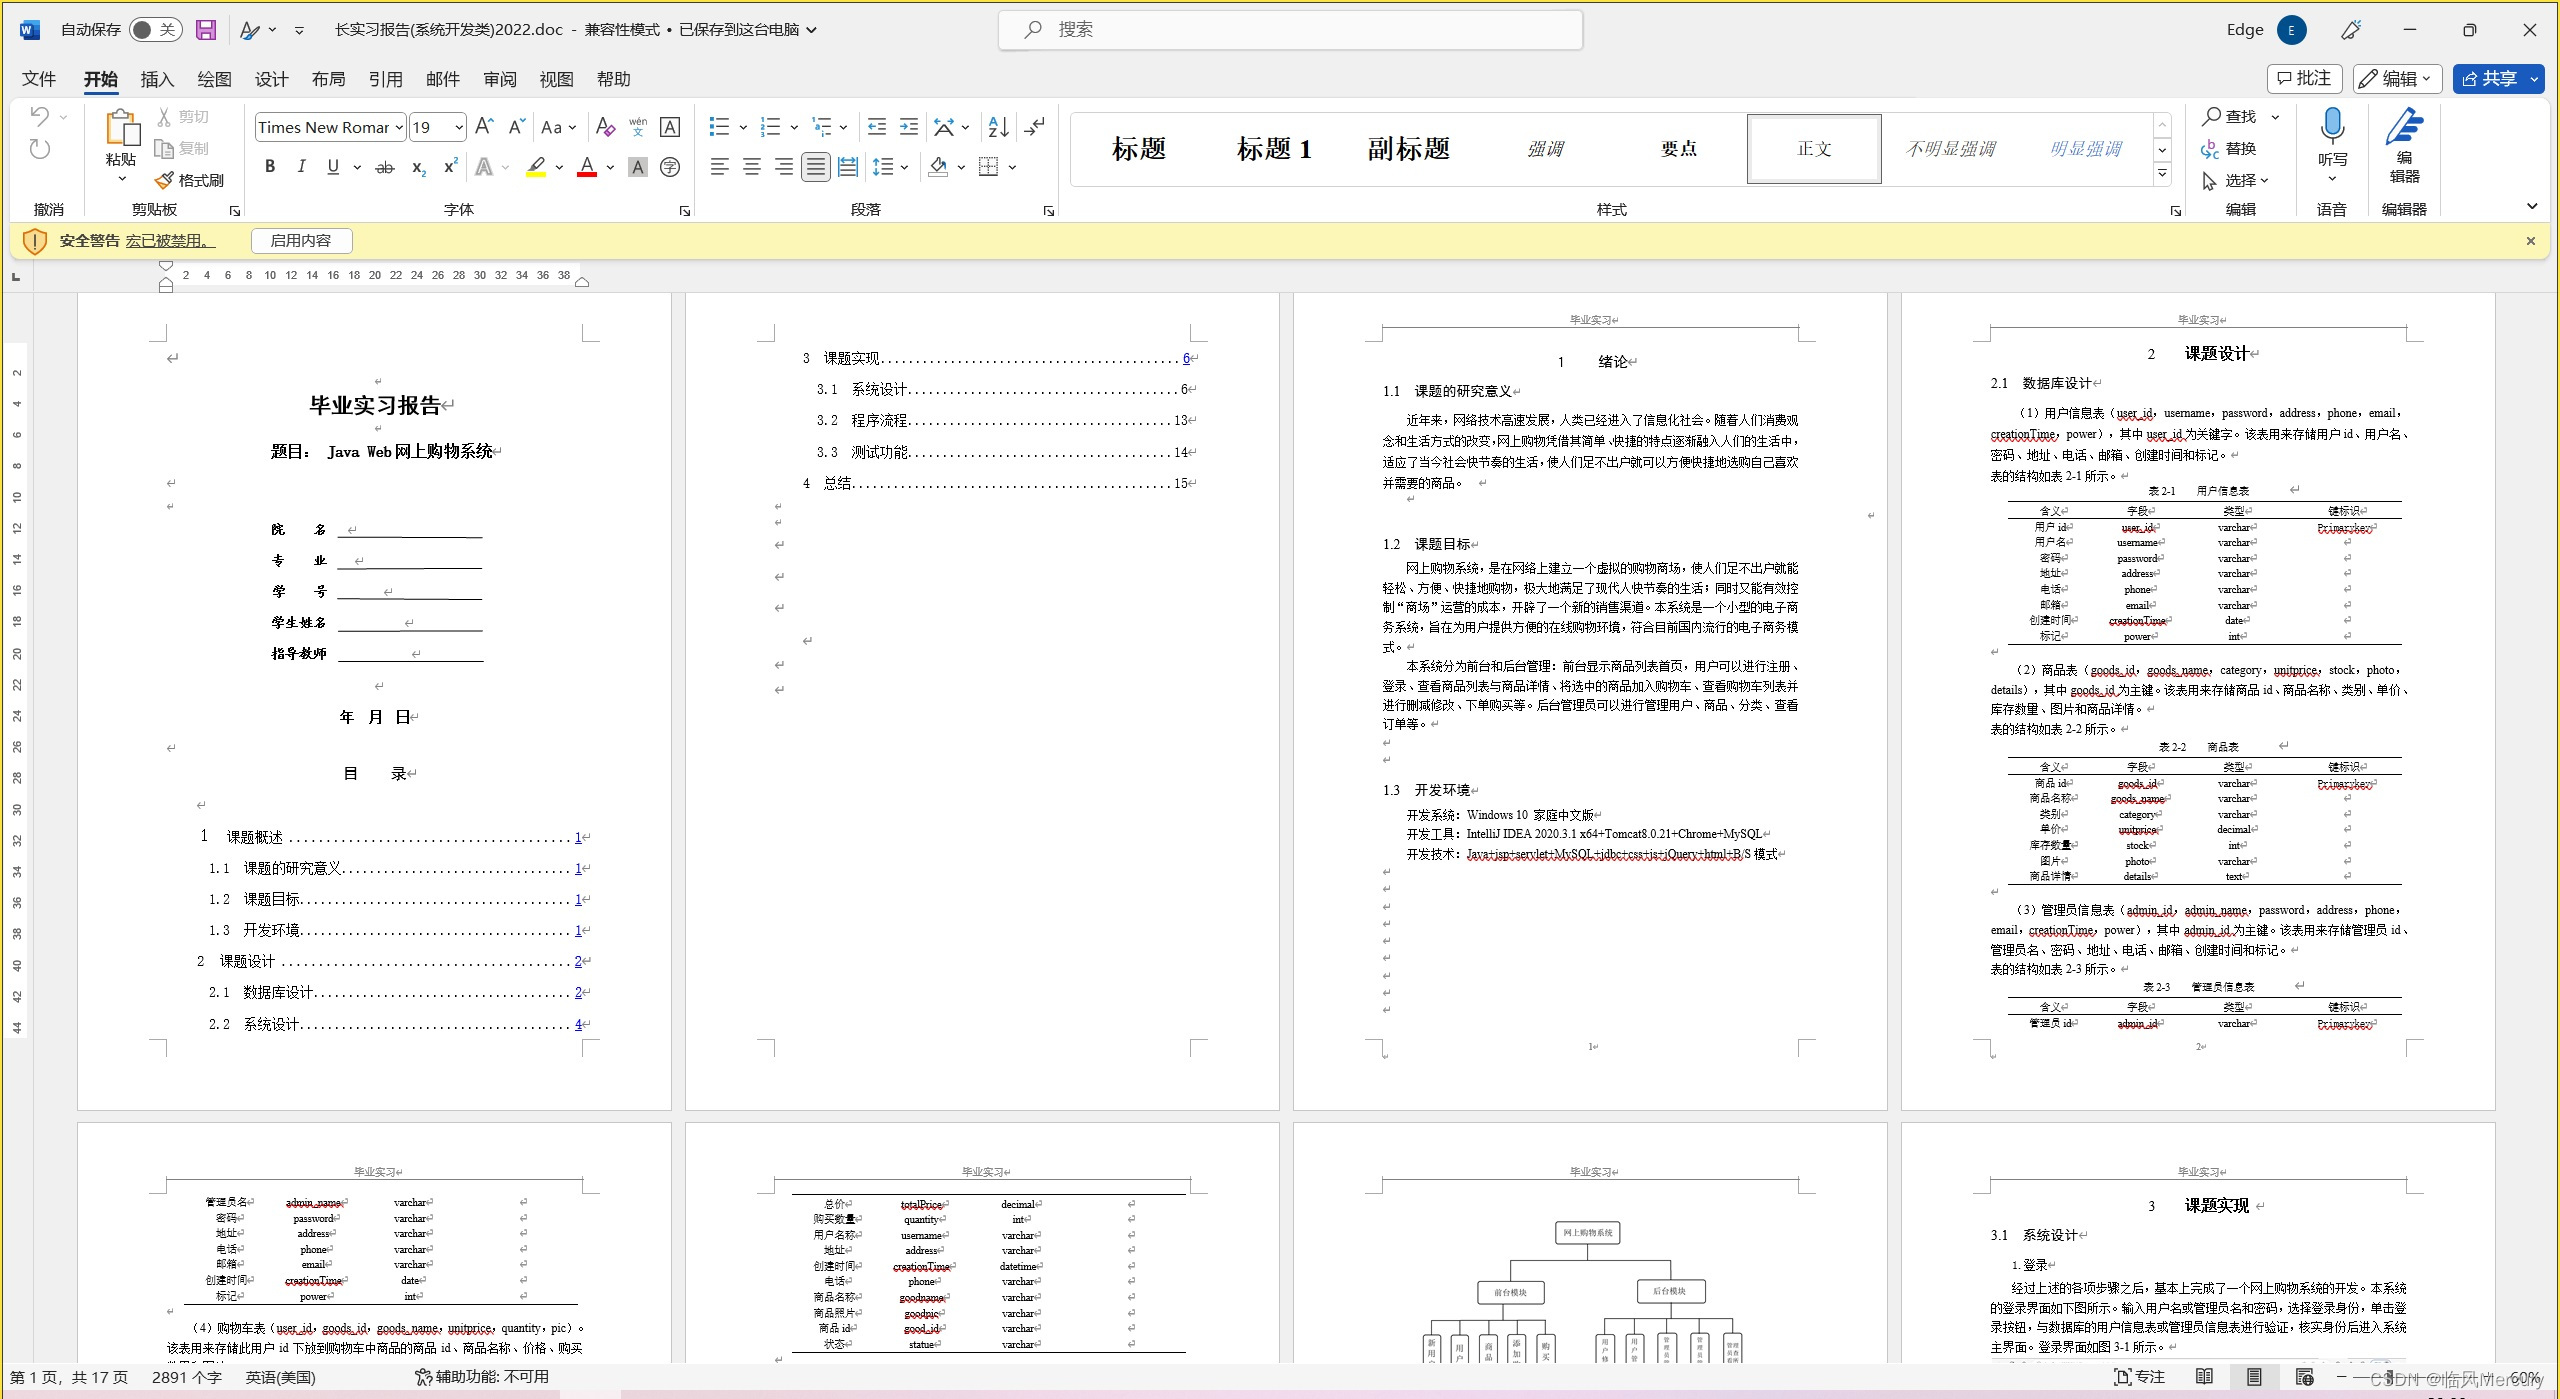Open the Change Case Aa dropdown

[x=558, y=127]
